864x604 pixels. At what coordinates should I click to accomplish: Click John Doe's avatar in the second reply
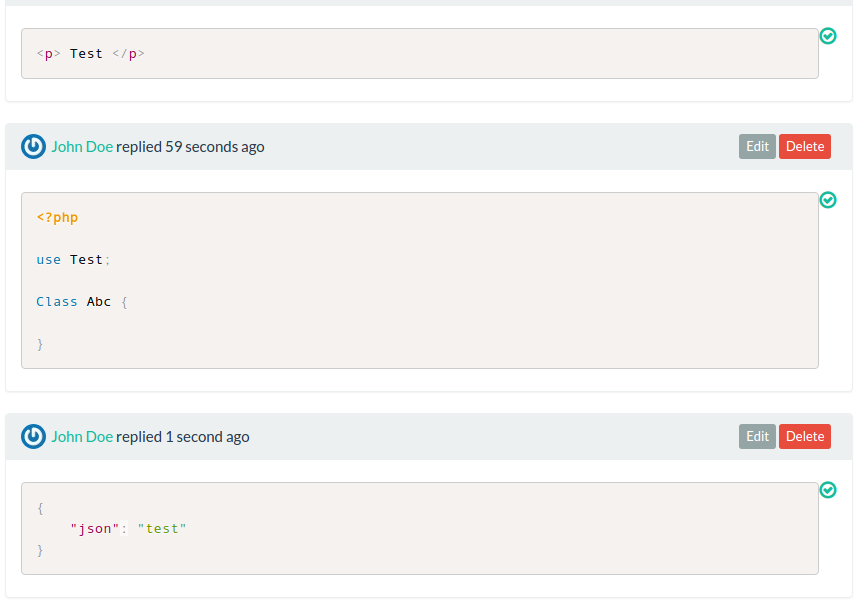pos(33,436)
